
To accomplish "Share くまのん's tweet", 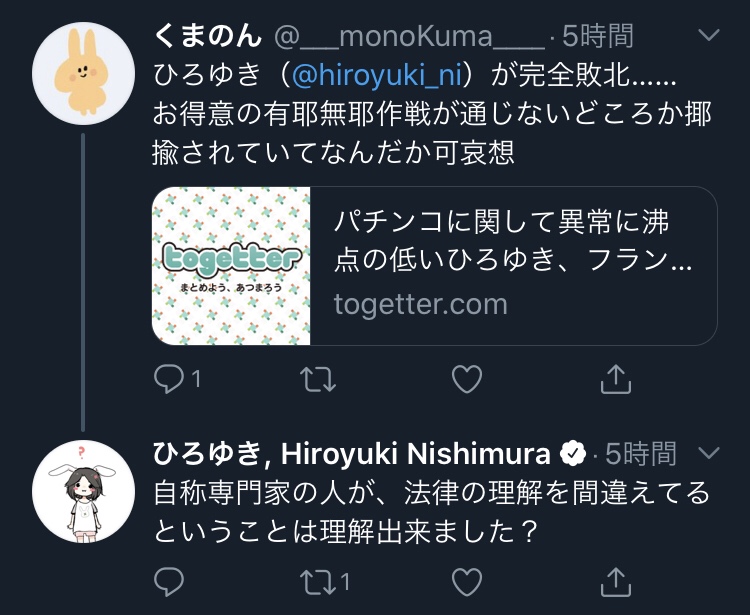I will click(616, 379).
